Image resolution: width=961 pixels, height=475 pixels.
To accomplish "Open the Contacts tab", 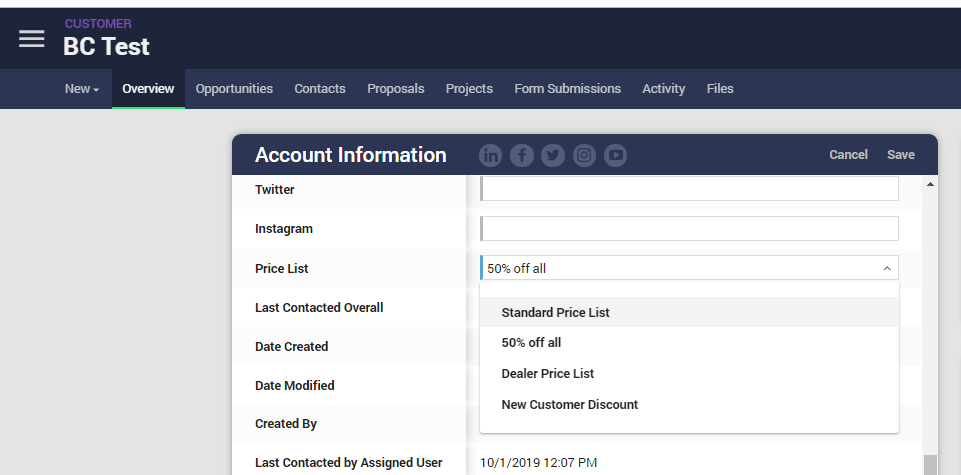I will click(320, 89).
